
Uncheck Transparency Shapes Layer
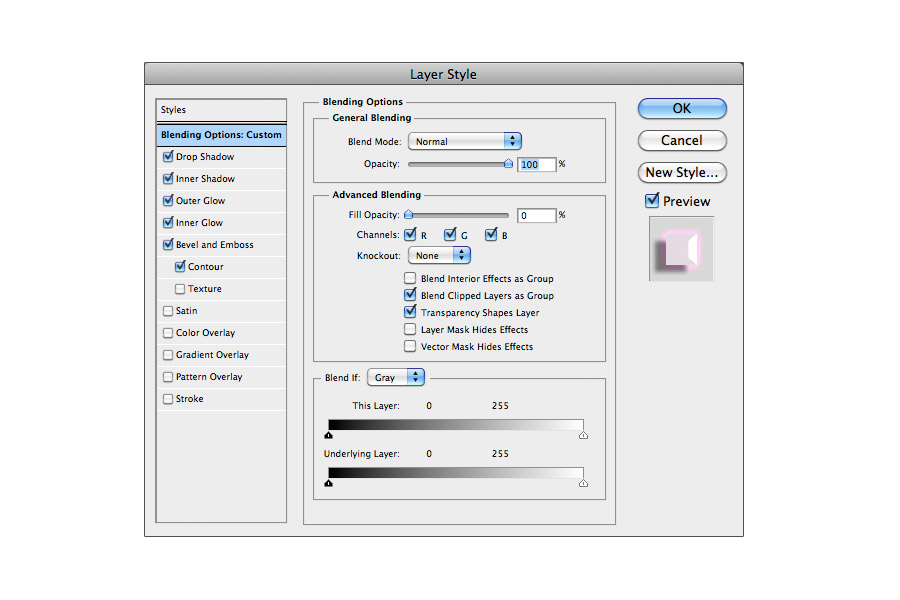click(x=410, y=312)
